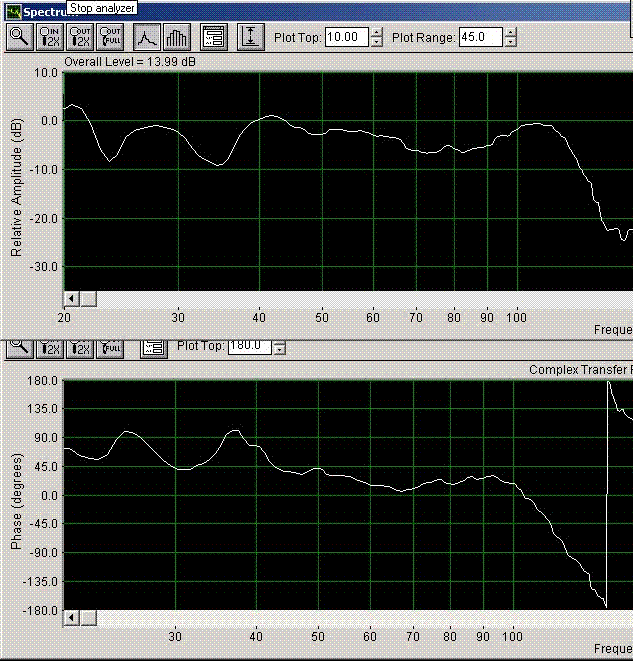Viewport: 633px width, 661px height.
Task: Click the 50 frequency tick under phase plot
Action: 318,636
